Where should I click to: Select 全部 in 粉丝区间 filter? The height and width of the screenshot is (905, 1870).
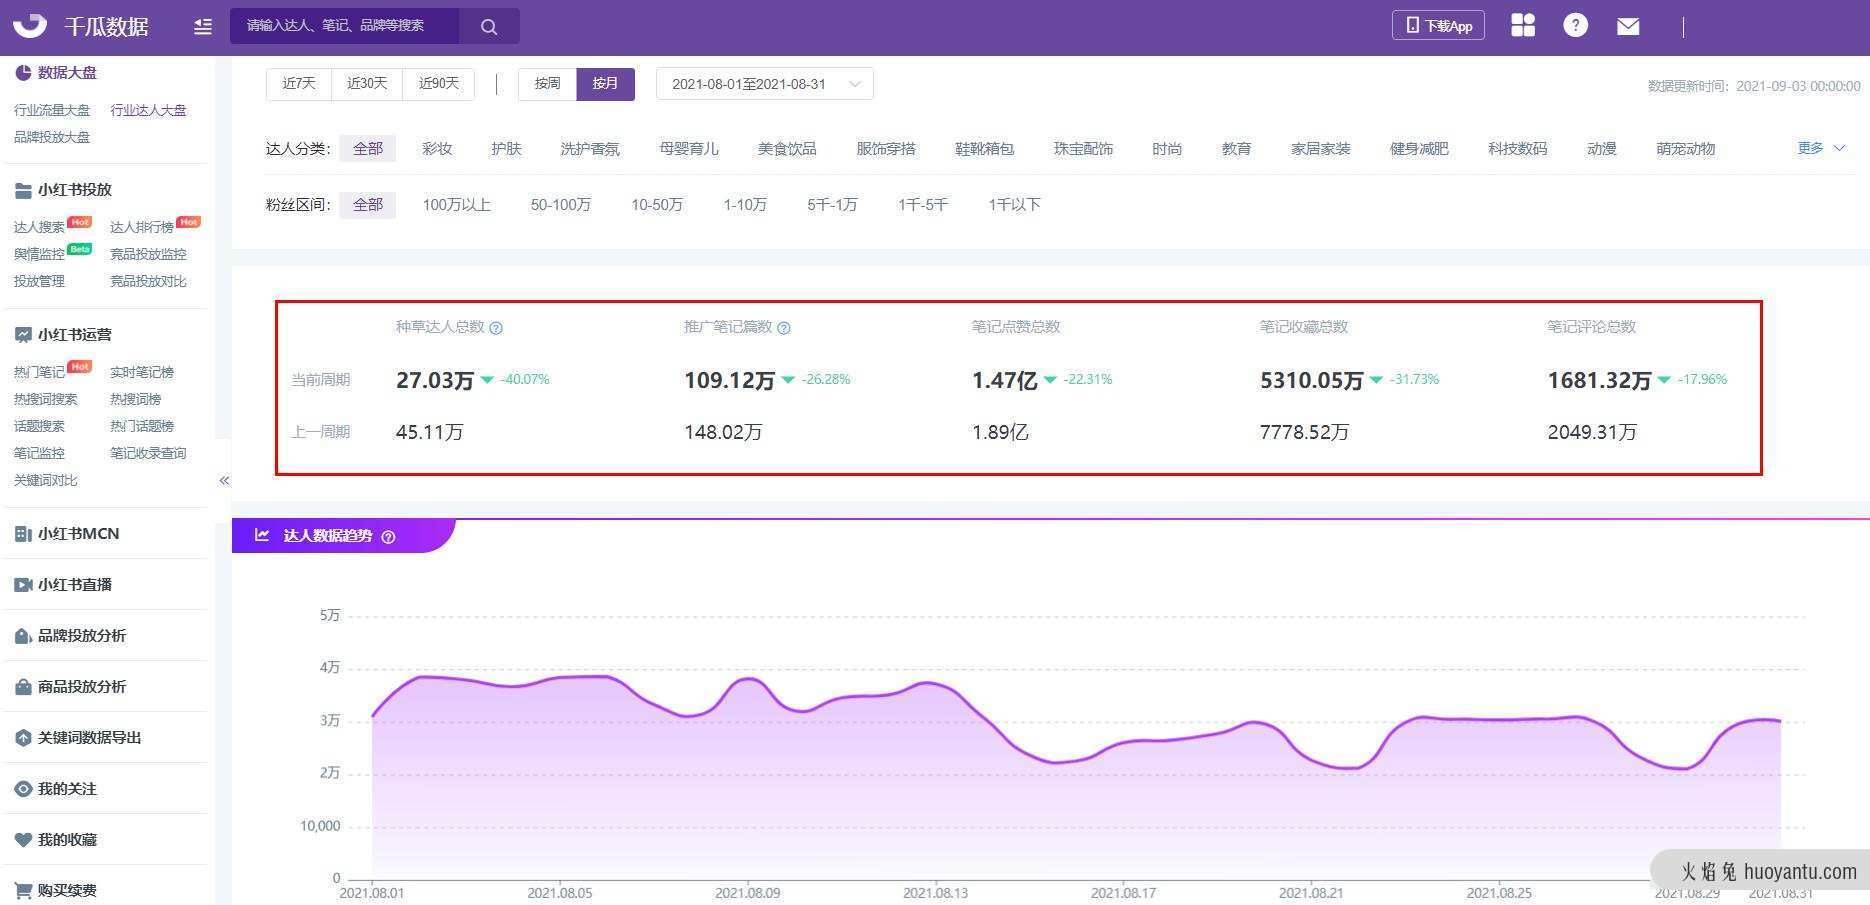coord(368,205)
